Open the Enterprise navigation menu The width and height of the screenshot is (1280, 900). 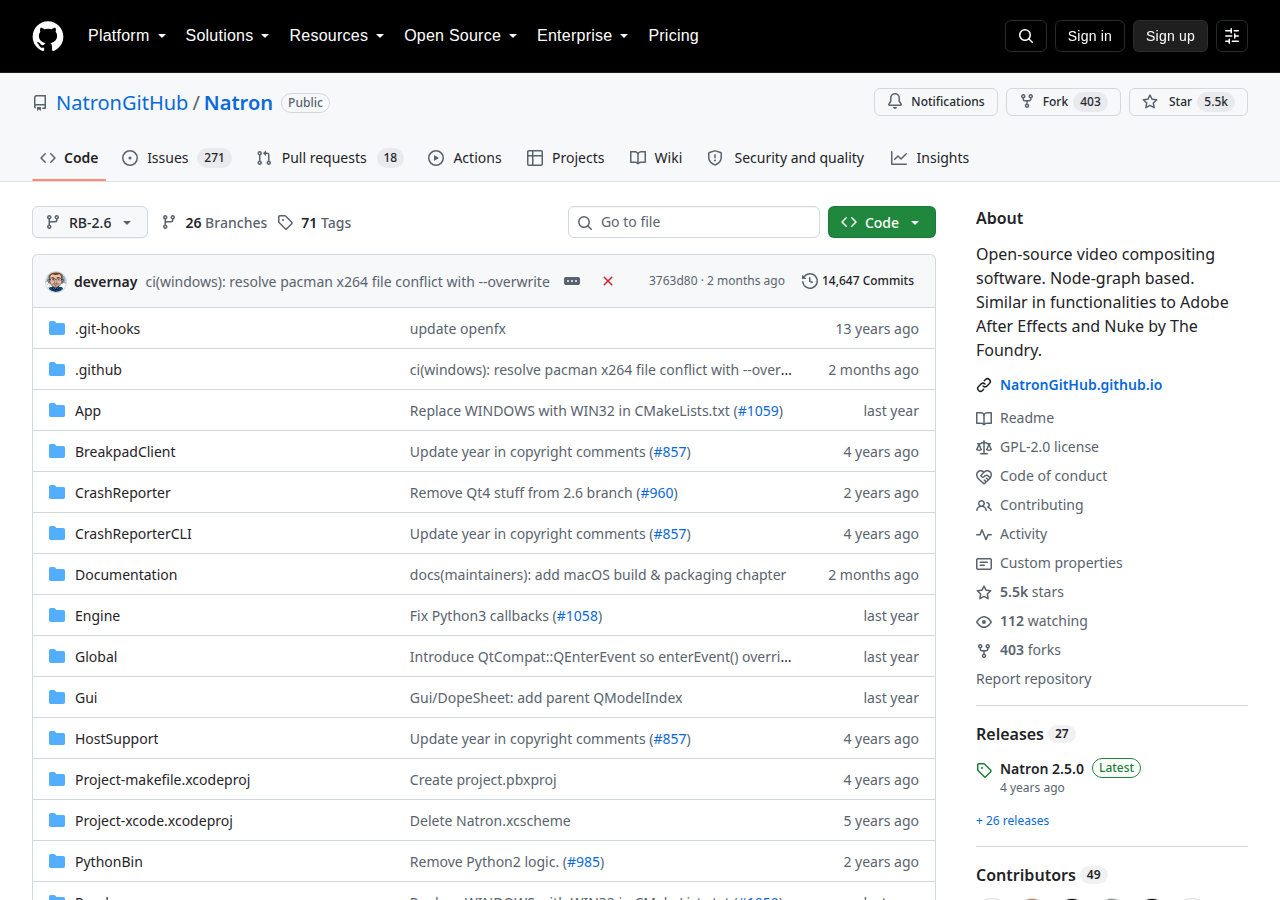point(582,36)
